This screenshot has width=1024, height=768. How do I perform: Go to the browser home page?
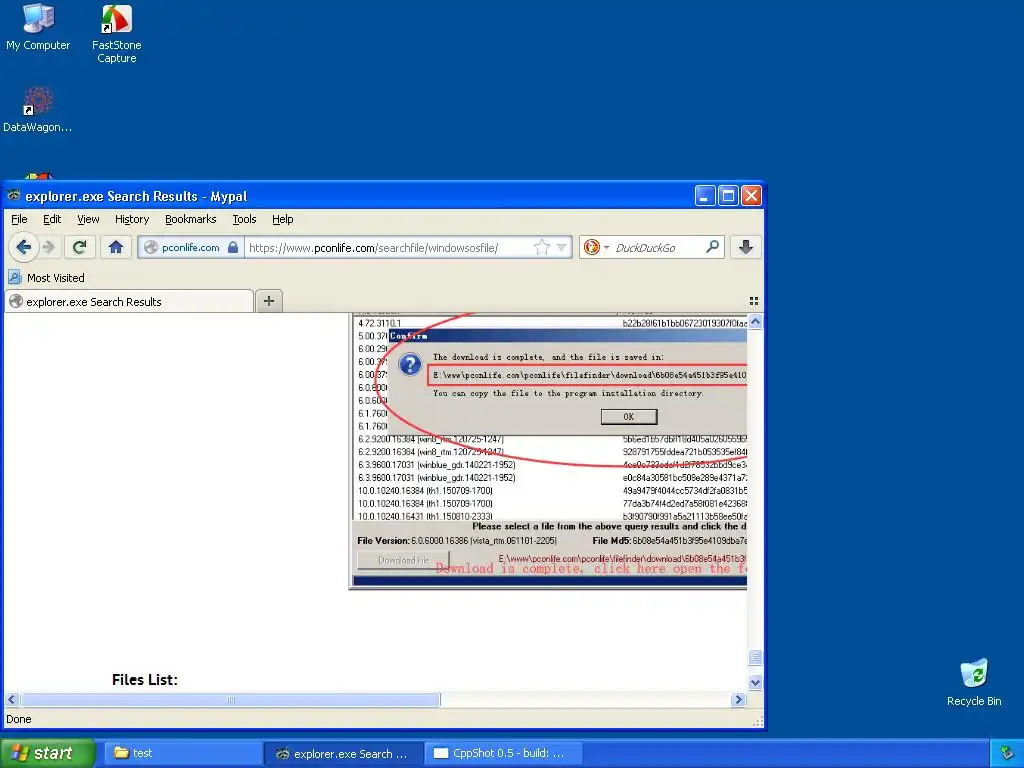point(116,248)
